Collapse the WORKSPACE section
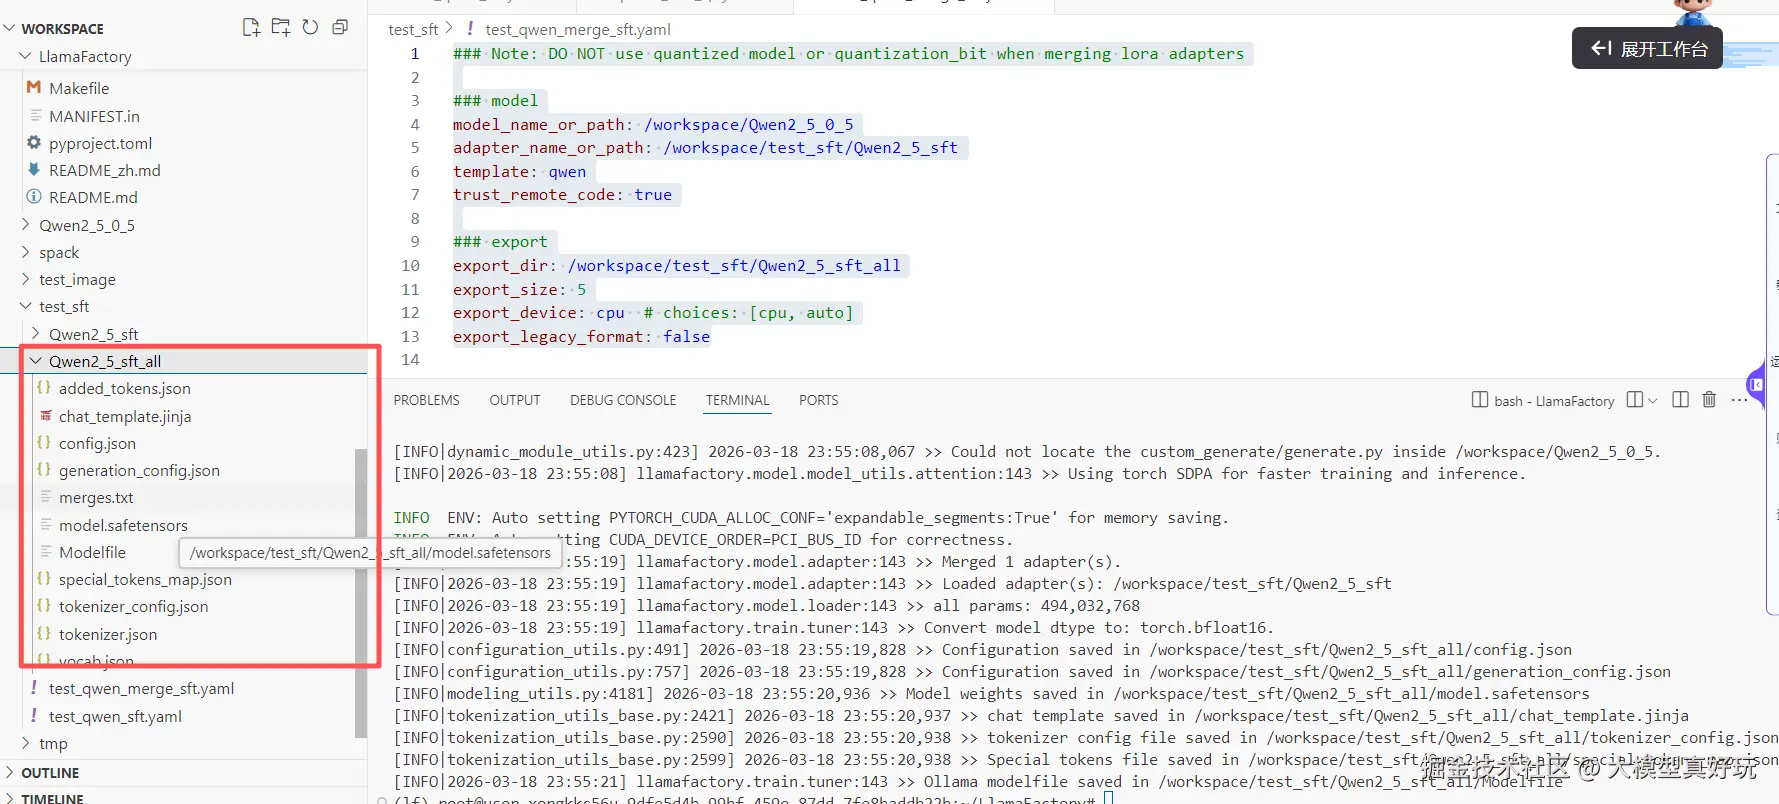1779x804 pixels. [x=62, y=28]
